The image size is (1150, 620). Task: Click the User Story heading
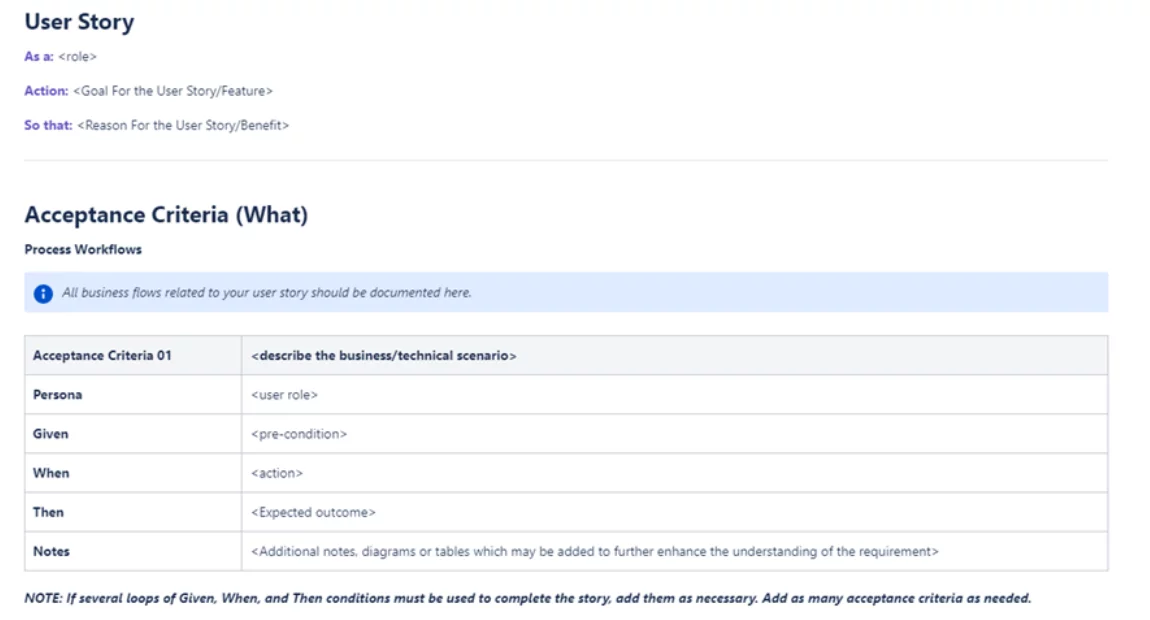pos(79,22)
